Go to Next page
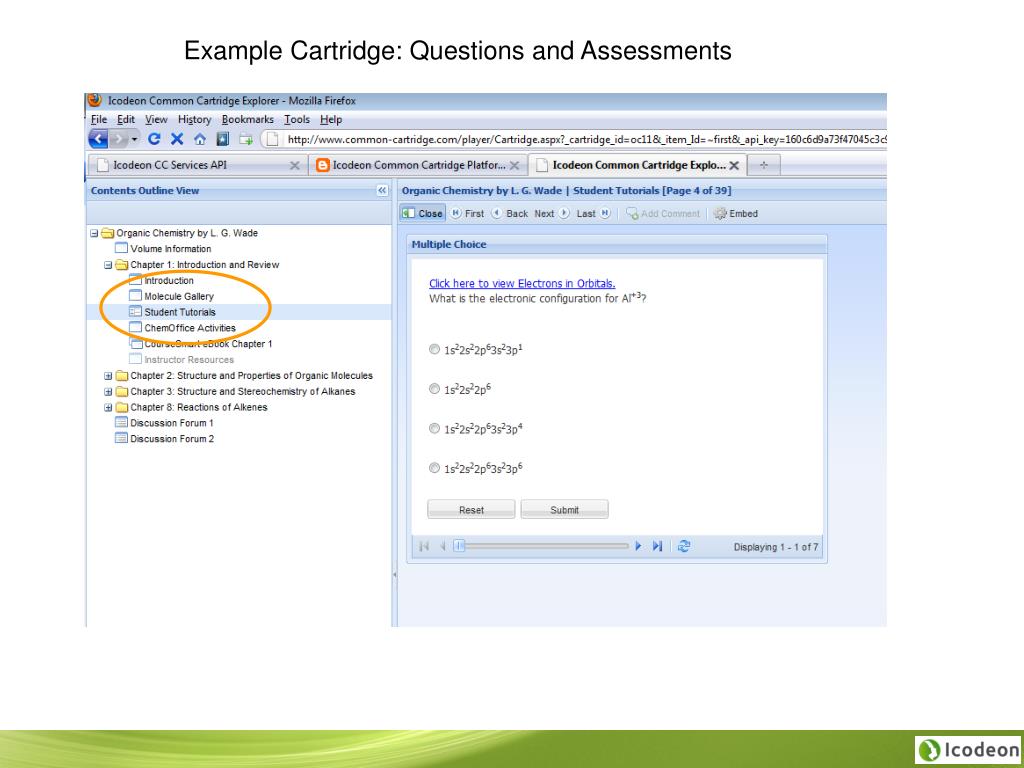 [552, 214]
